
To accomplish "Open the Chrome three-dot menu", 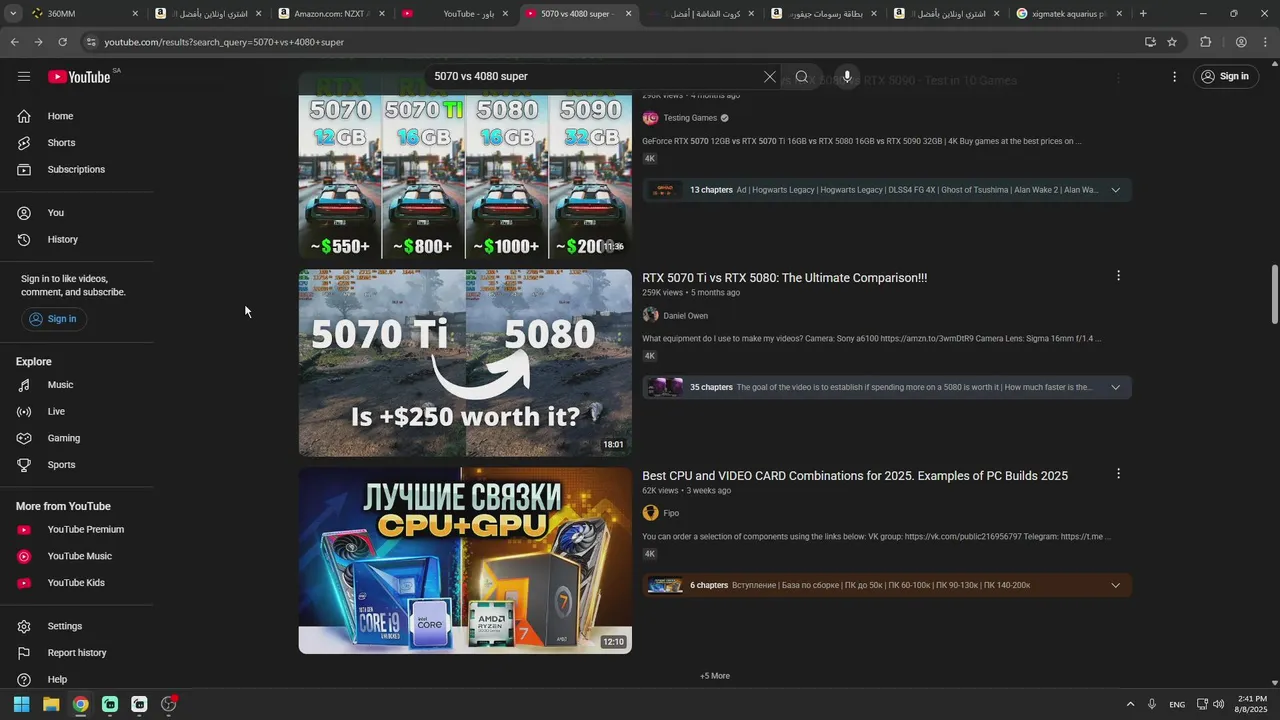I will [1265, 42].
